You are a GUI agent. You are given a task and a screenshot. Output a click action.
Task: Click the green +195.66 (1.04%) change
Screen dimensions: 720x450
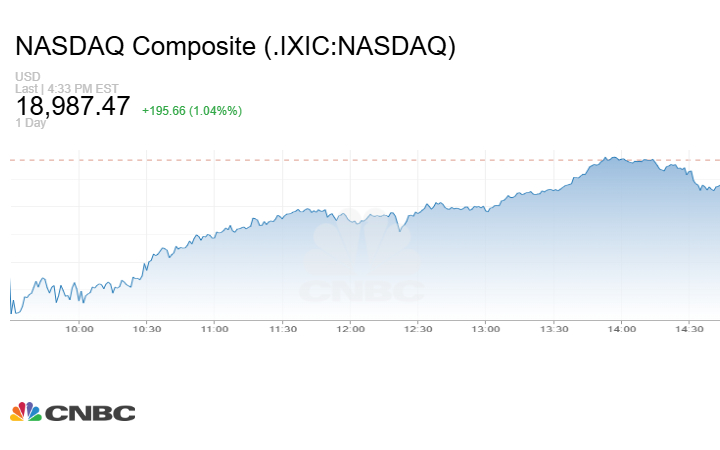coord(192,110)
